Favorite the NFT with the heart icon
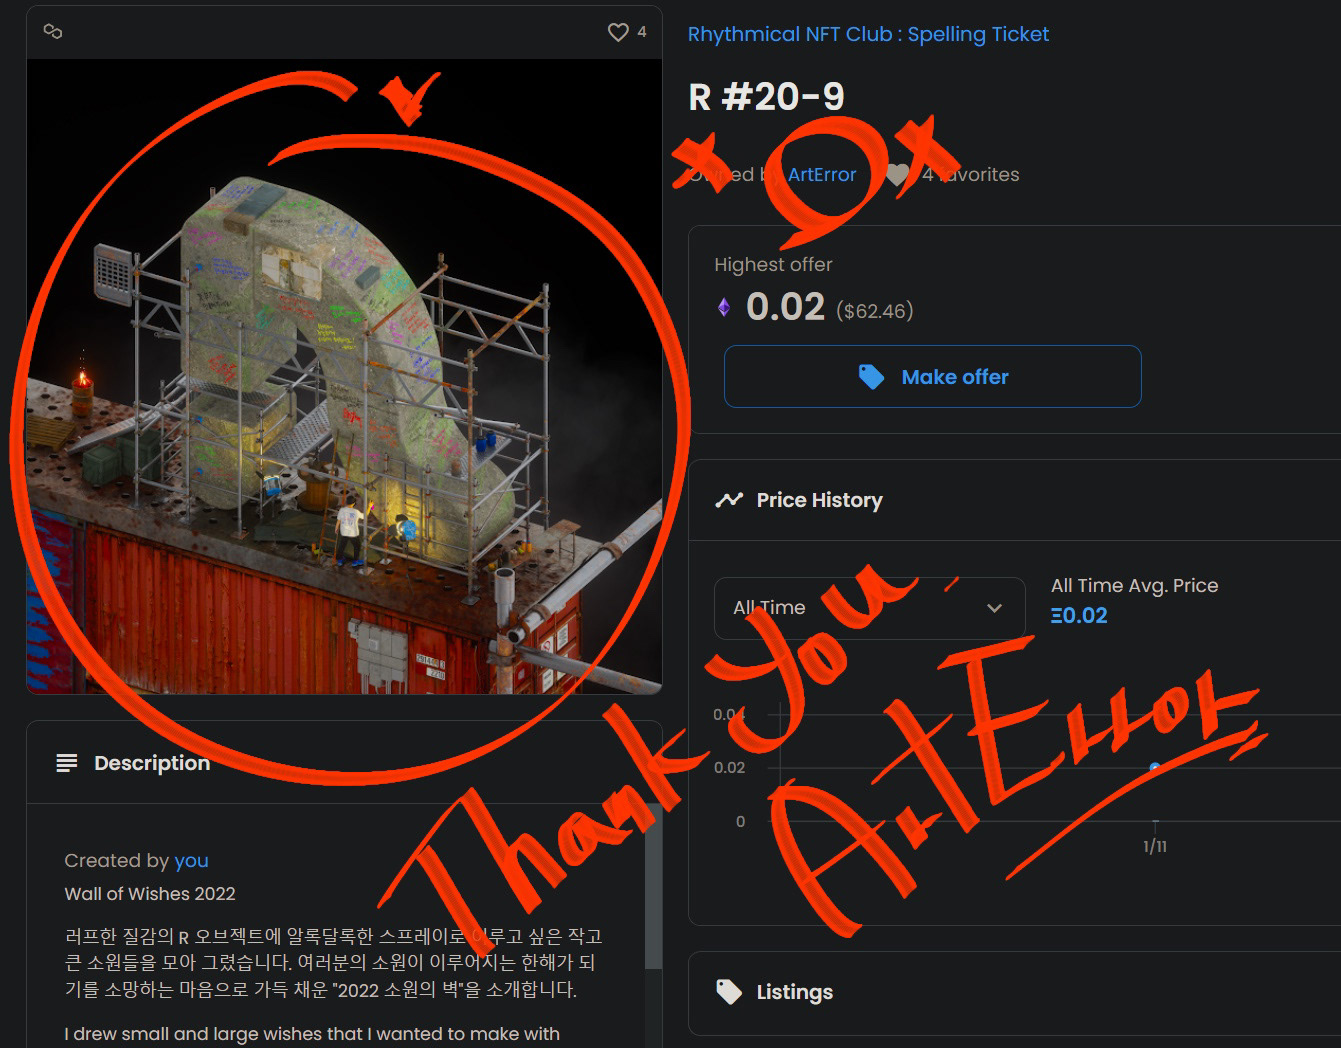 (x=618, y=32)
